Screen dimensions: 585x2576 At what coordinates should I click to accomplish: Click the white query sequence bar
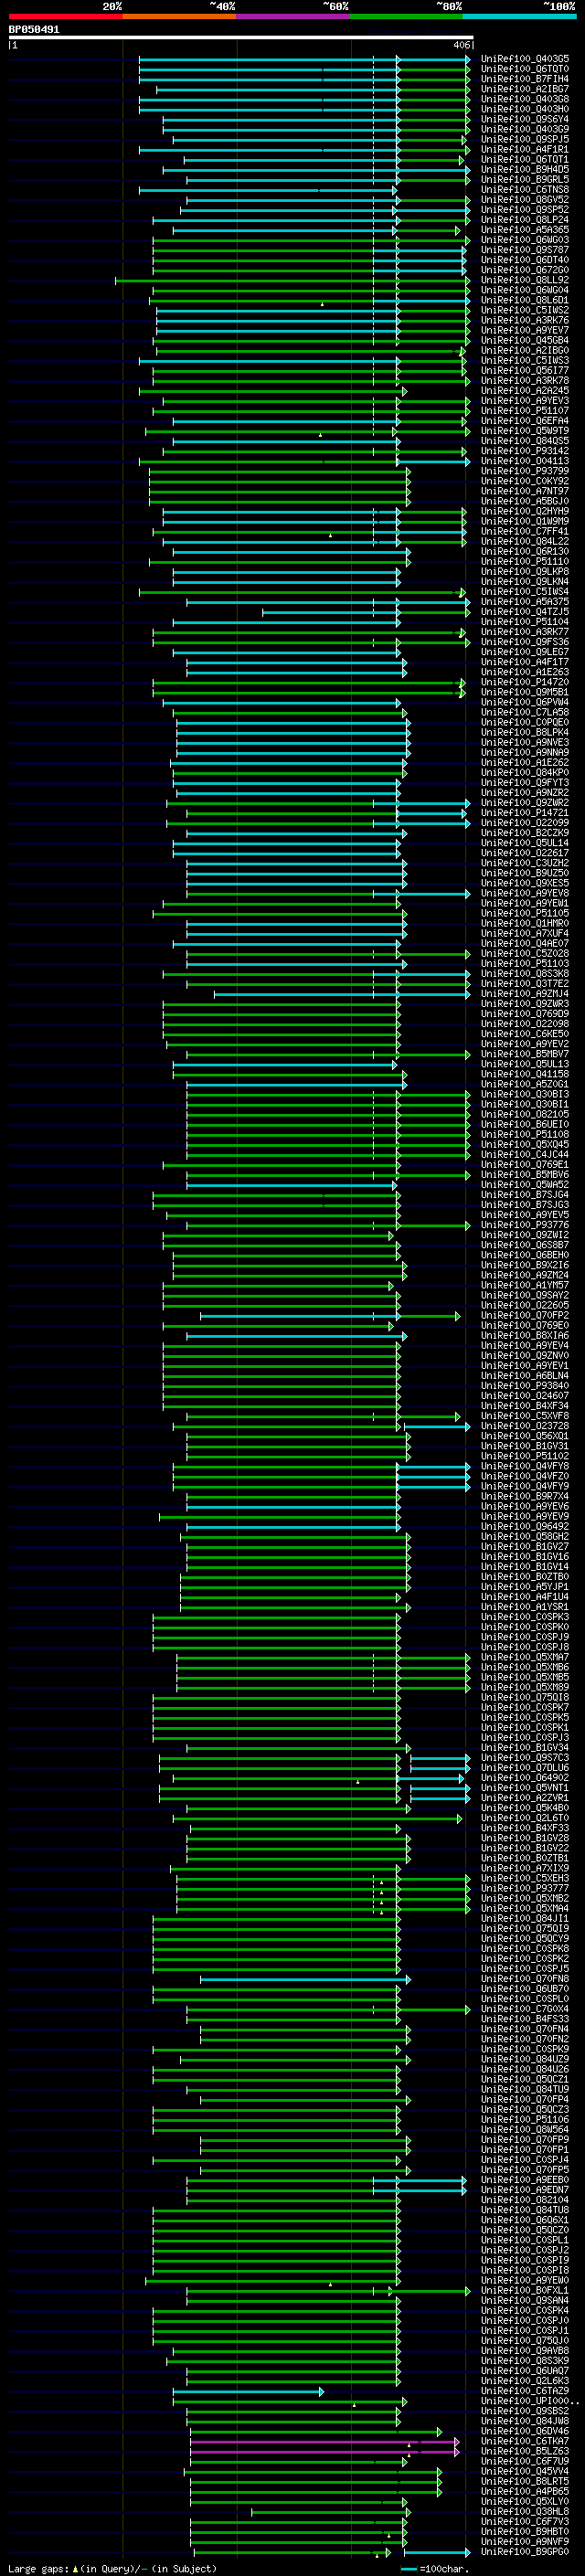240,38
